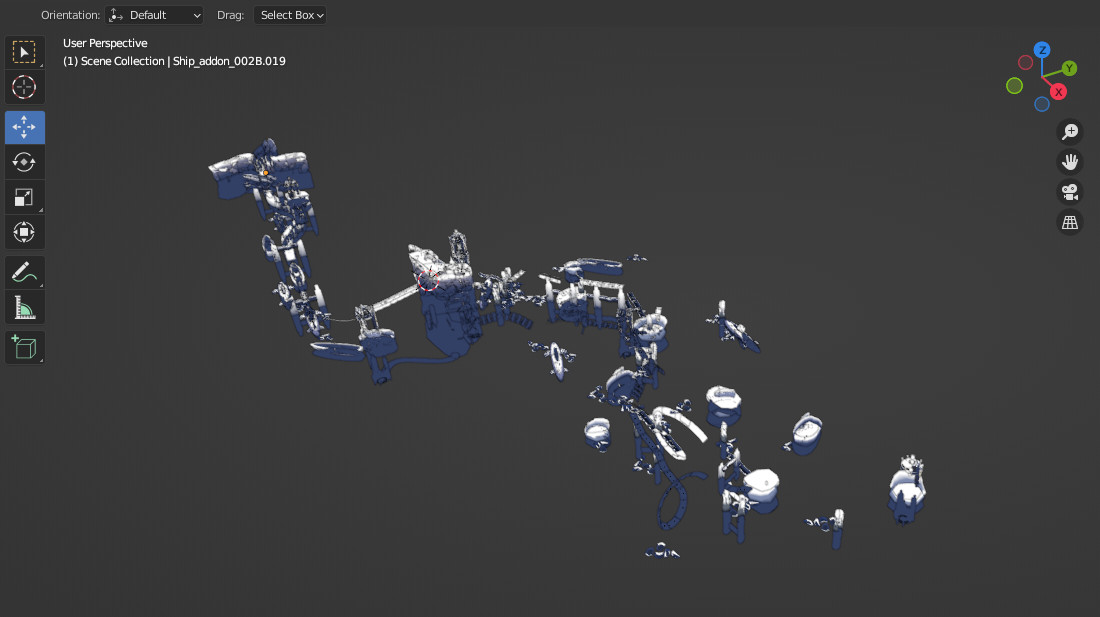Select the Box Select tool in the toolbar
The width and height of the screenshot is (1100, 617).
[x=24, y=52]
